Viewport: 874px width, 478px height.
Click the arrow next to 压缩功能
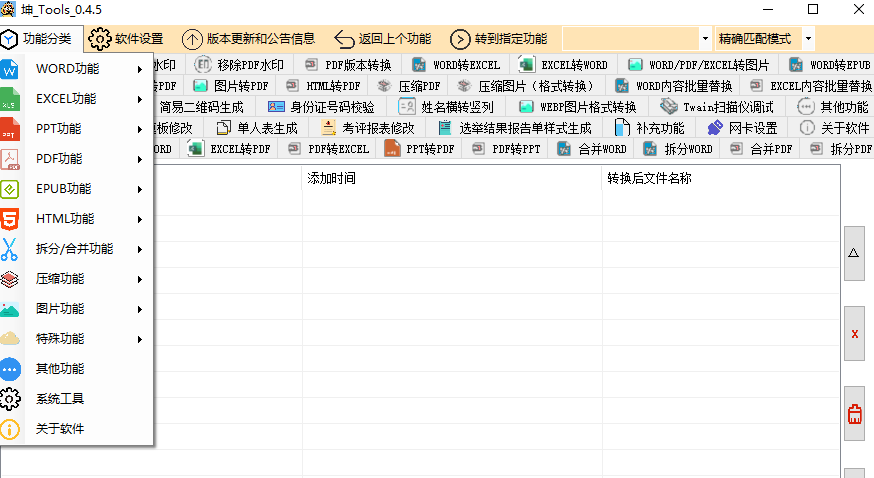(x=140, y=280)
